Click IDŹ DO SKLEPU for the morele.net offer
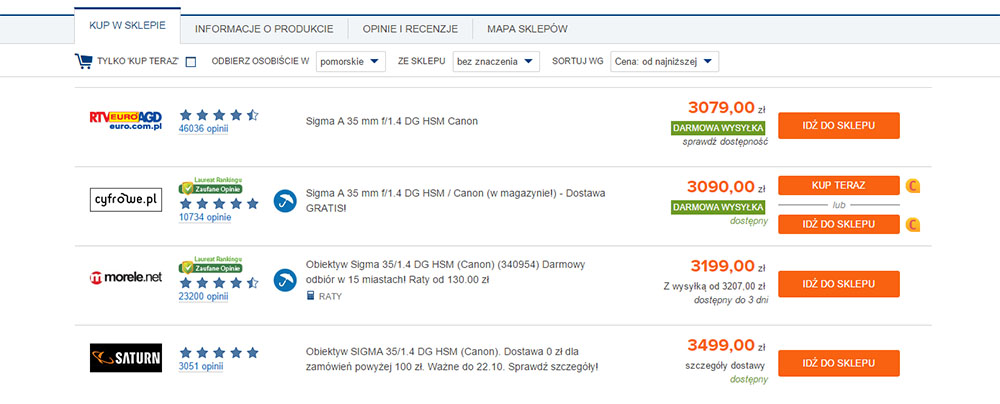This screenshot has height=404, width=1000. tap(839, 284)
